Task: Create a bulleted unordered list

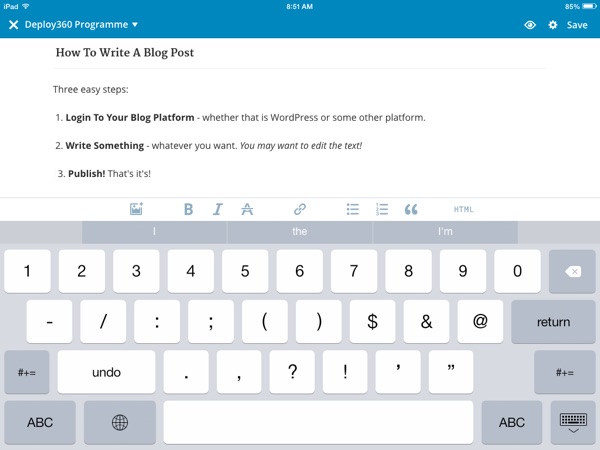Action: [x=352, y=209]
